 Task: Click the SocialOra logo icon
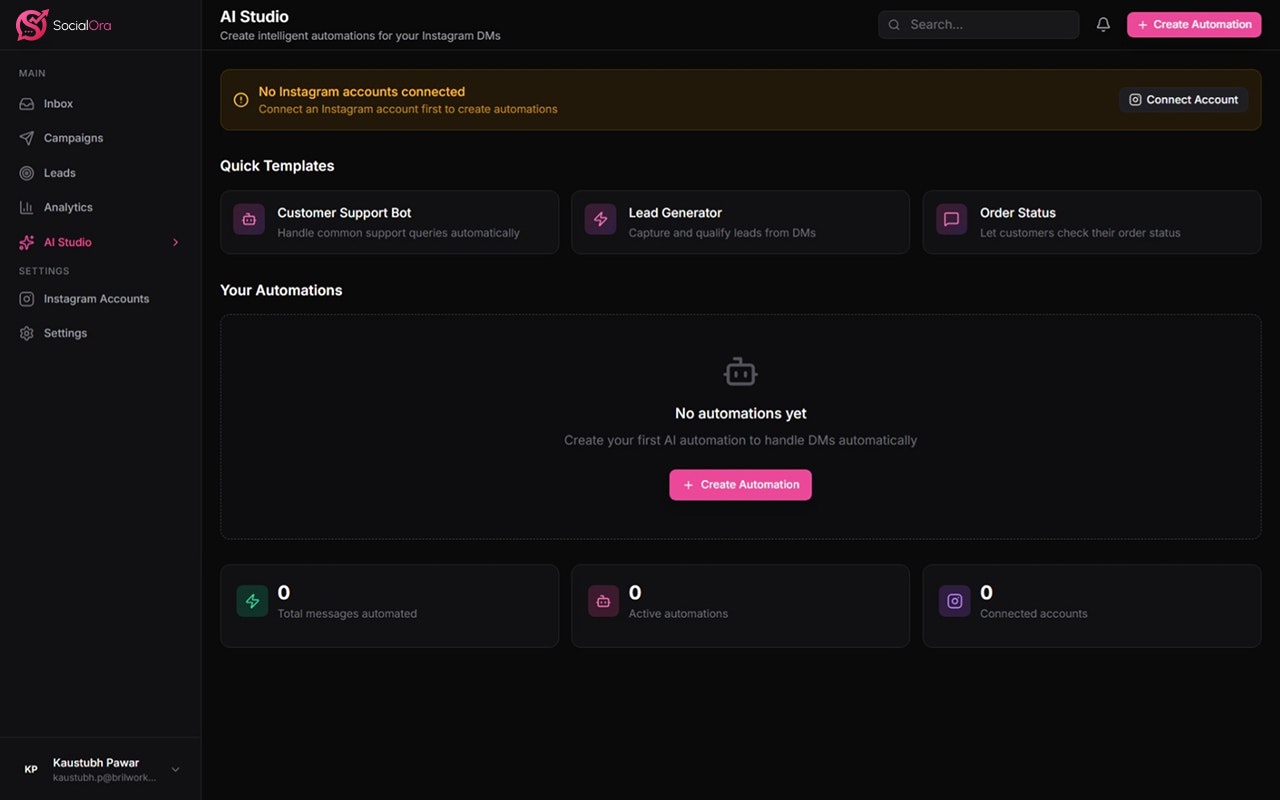(x=32, y=25)
